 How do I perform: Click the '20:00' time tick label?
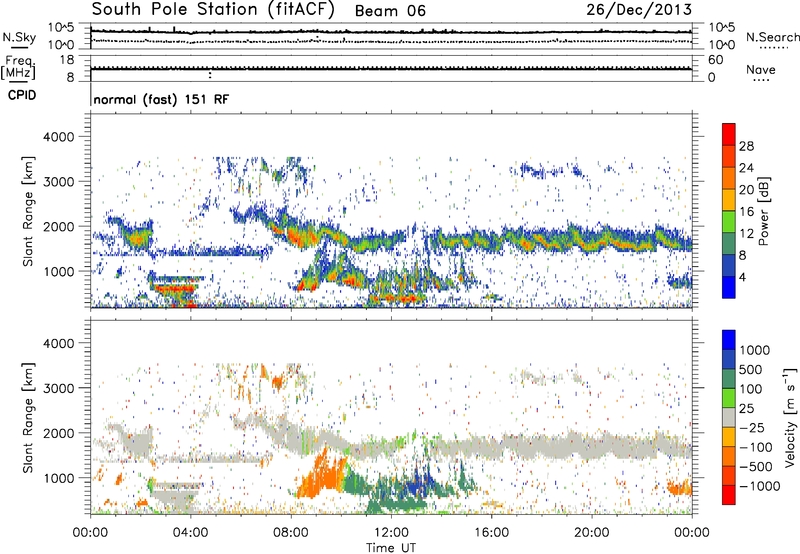pyautogui.click(x=591, y=533)
